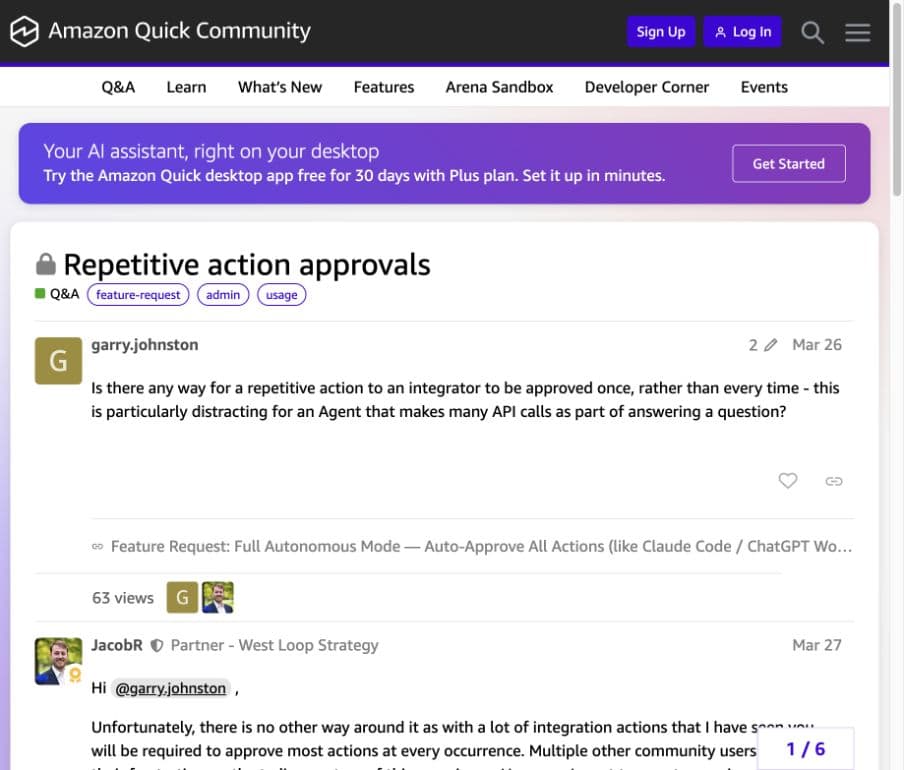The width and height of the screenshot is (904, 770).
Task: Click the Log In button
Action: 743,32
